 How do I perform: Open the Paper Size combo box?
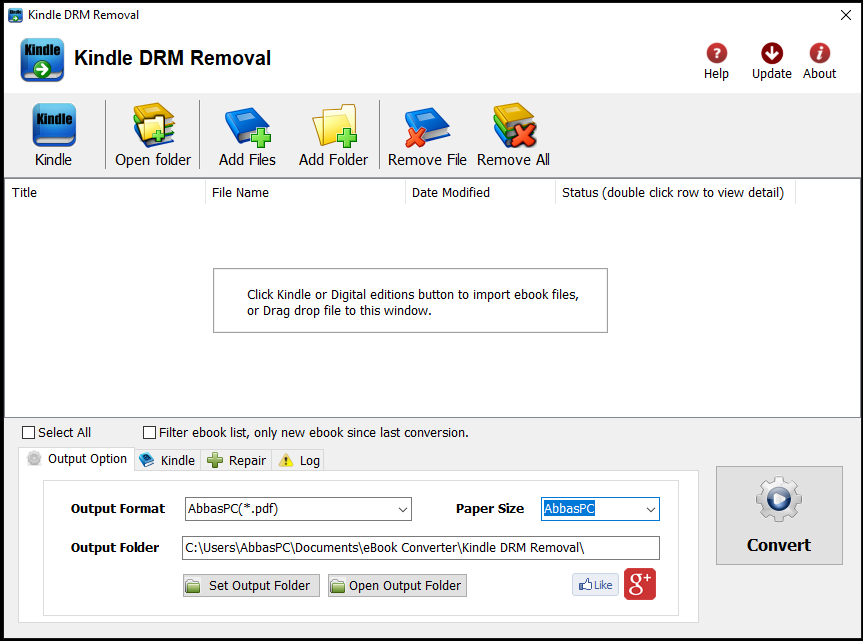point(600,509)
